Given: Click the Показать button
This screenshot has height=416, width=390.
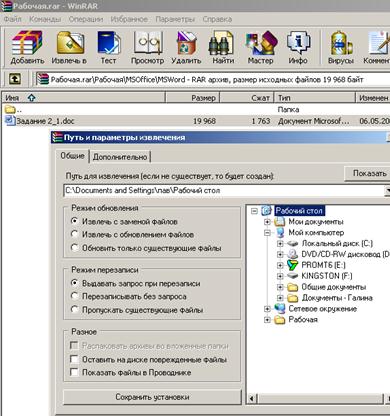Looking at the screenshot, I should (368, 173).
